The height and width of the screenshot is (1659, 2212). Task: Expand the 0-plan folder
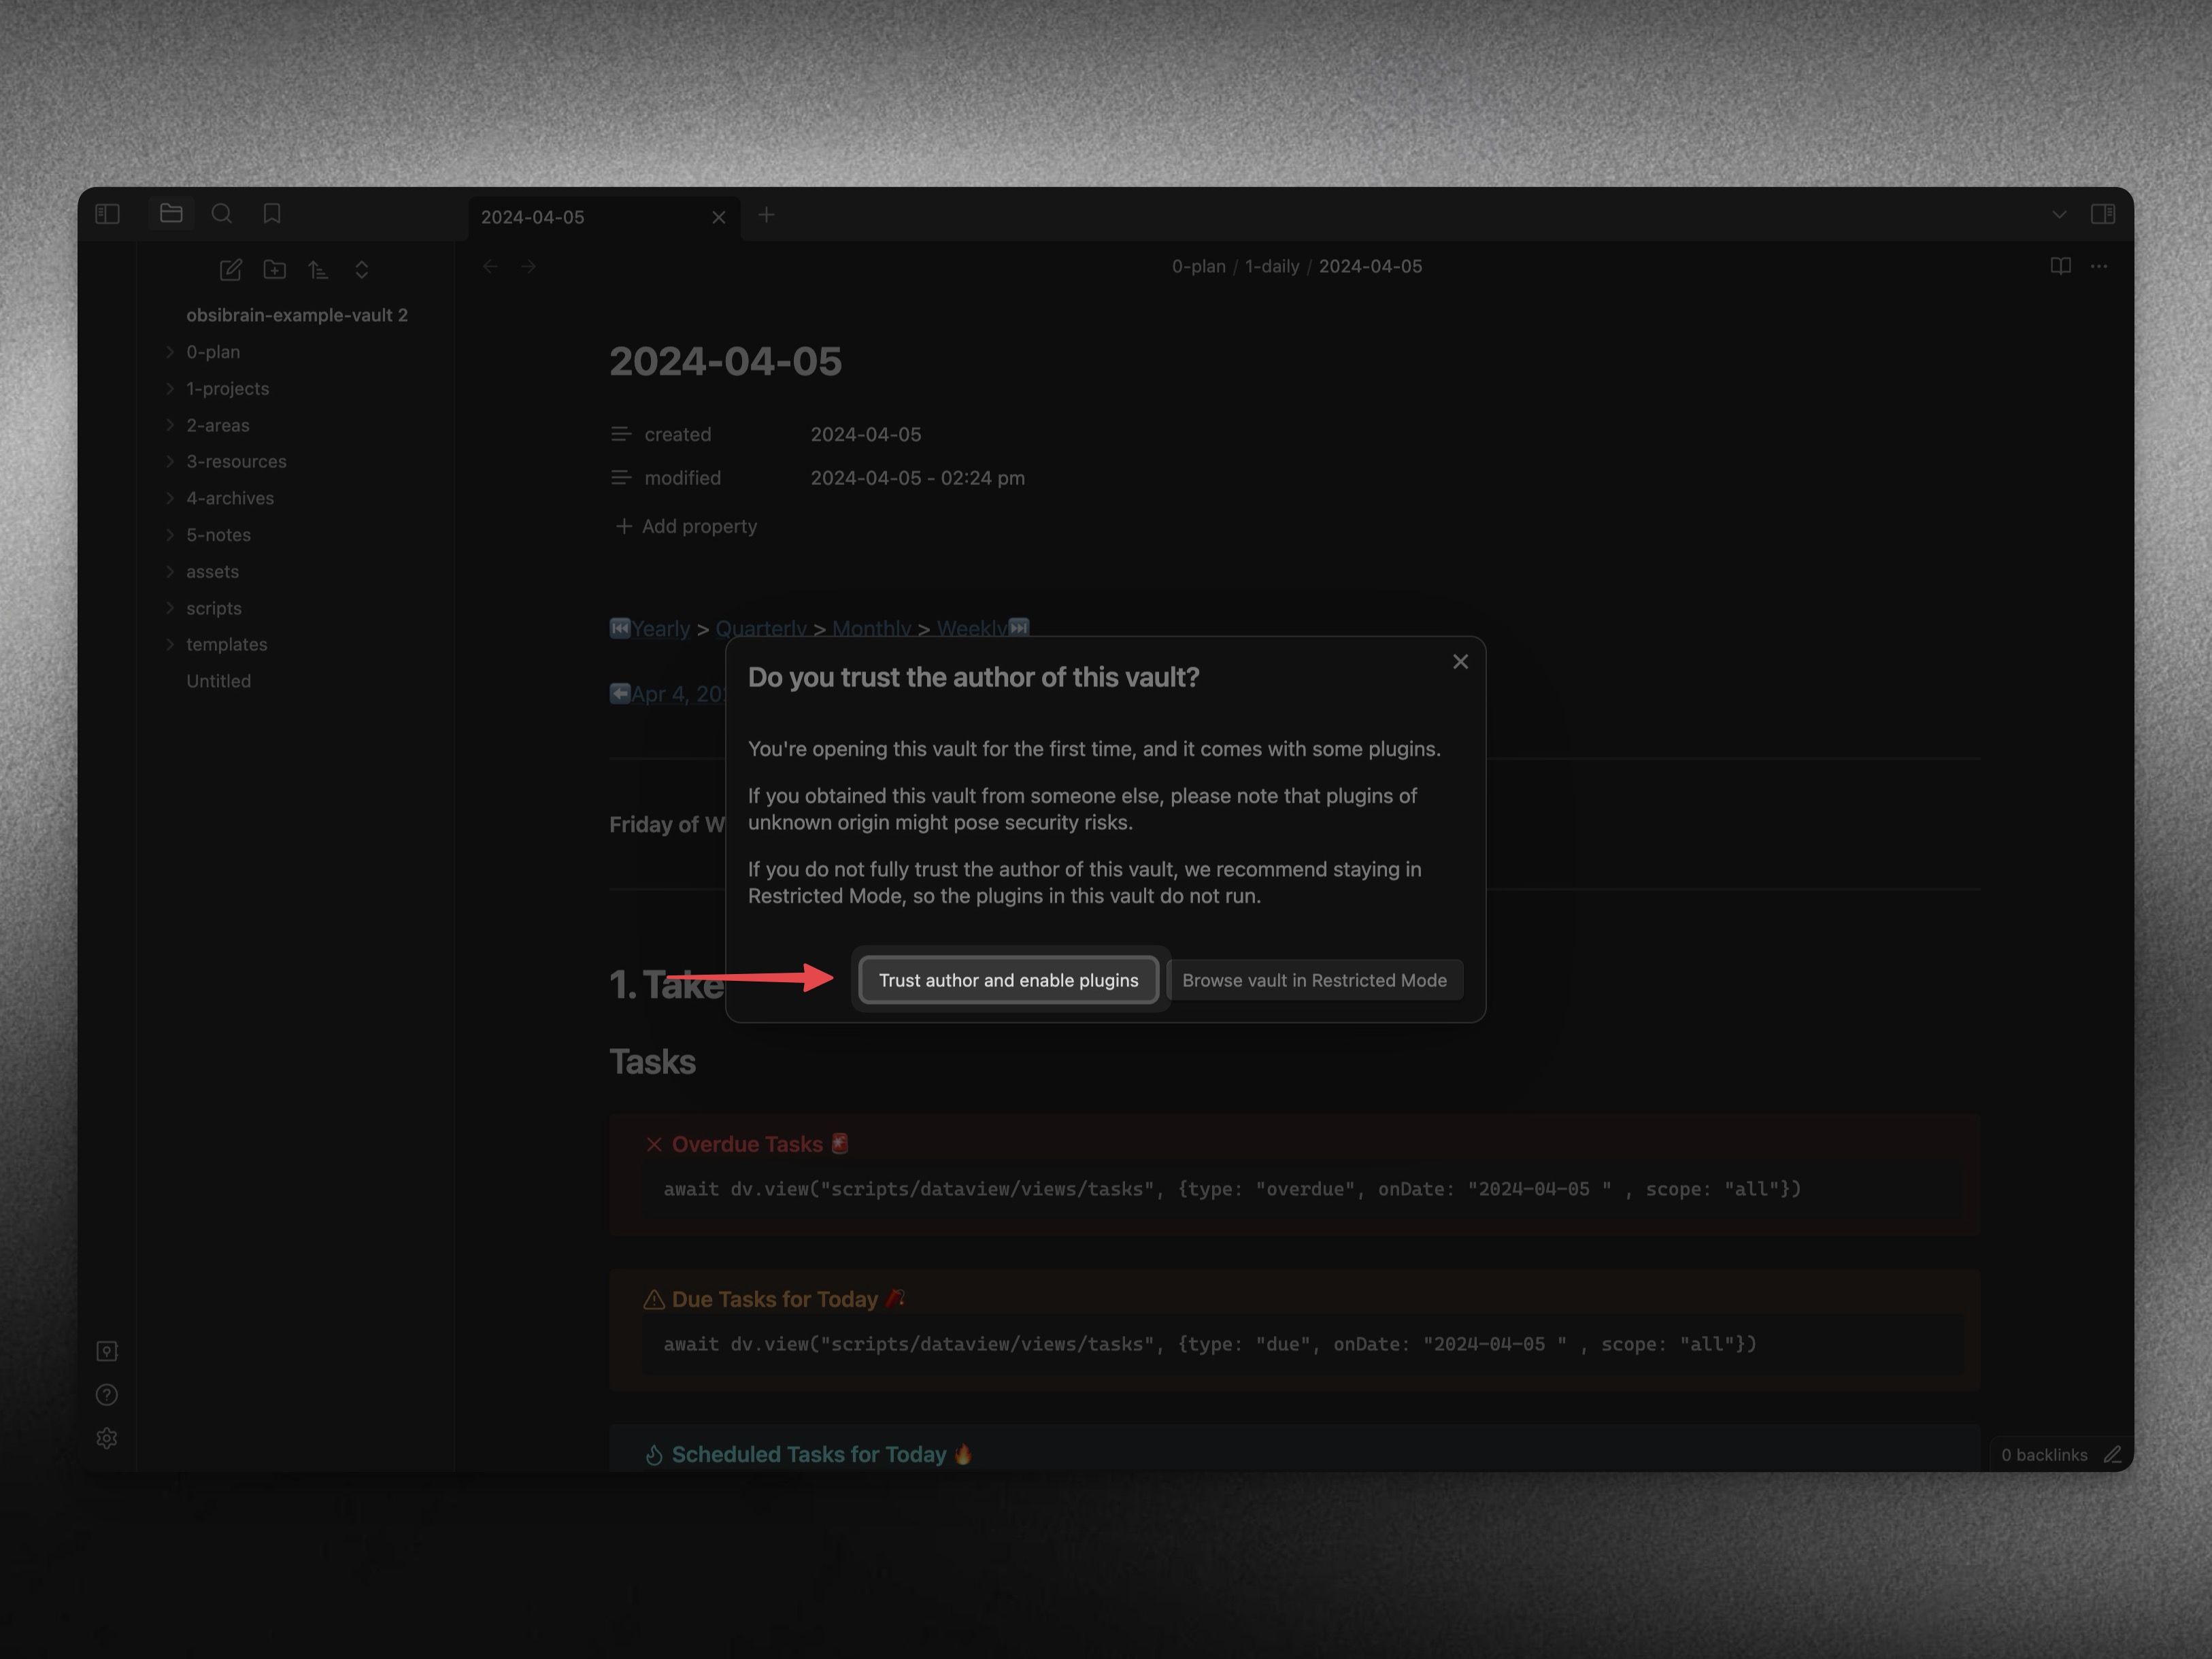212,352
